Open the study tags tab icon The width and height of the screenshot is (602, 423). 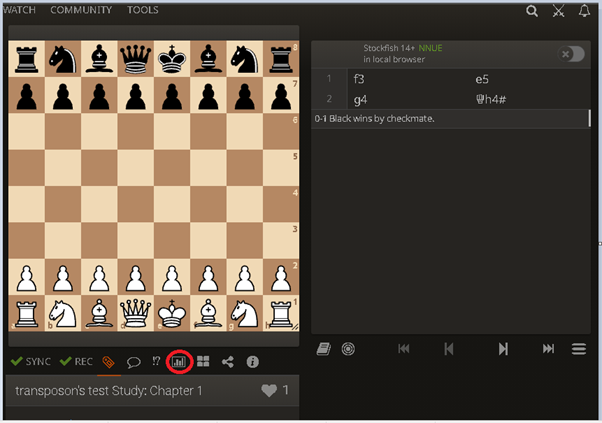[109, 362]
